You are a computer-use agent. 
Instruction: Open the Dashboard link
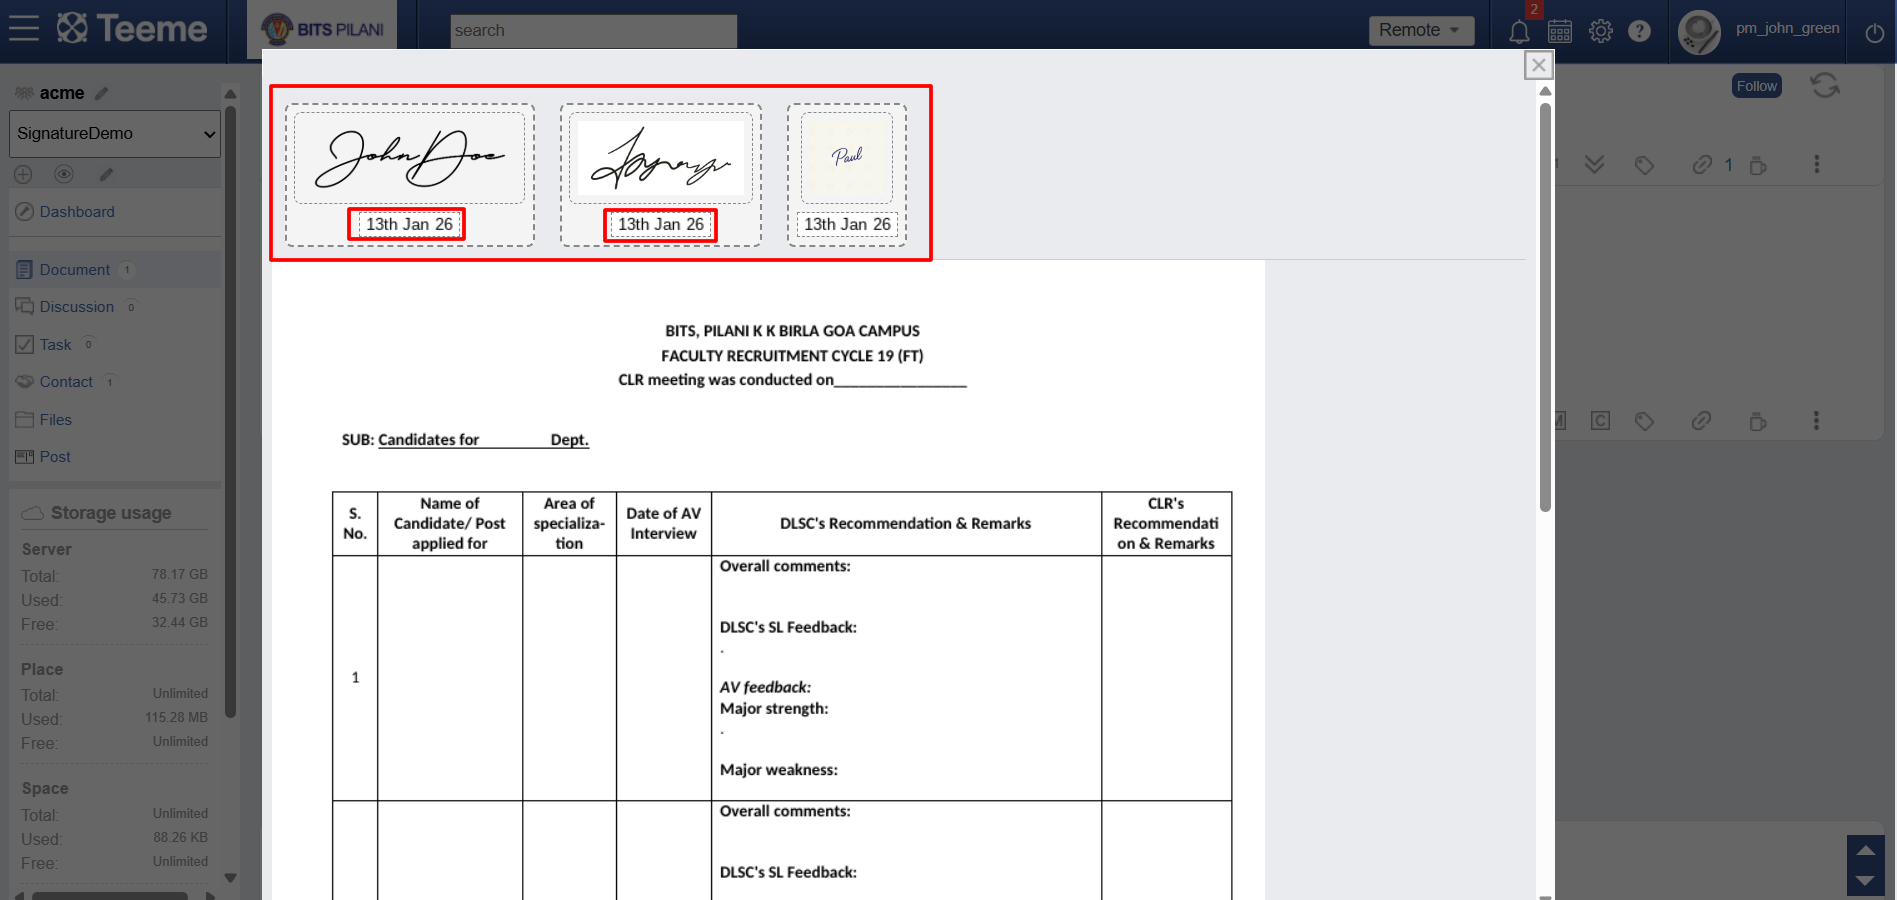(x=77, y=212)
